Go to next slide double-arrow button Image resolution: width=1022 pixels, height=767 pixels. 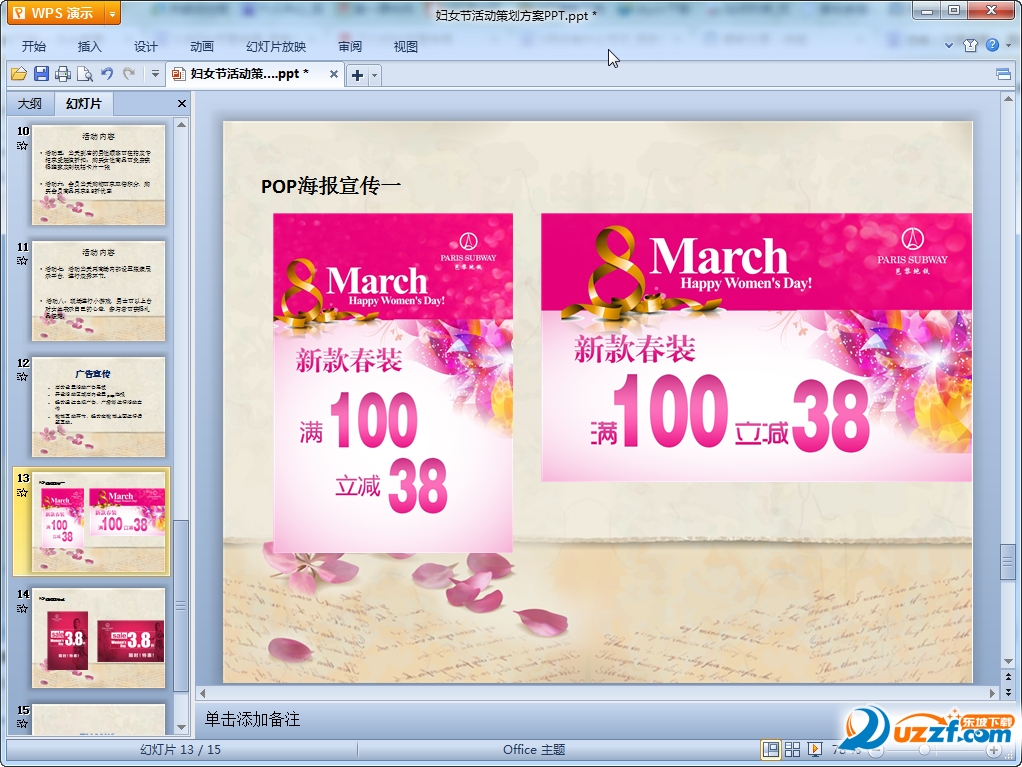coord(1008,691)
